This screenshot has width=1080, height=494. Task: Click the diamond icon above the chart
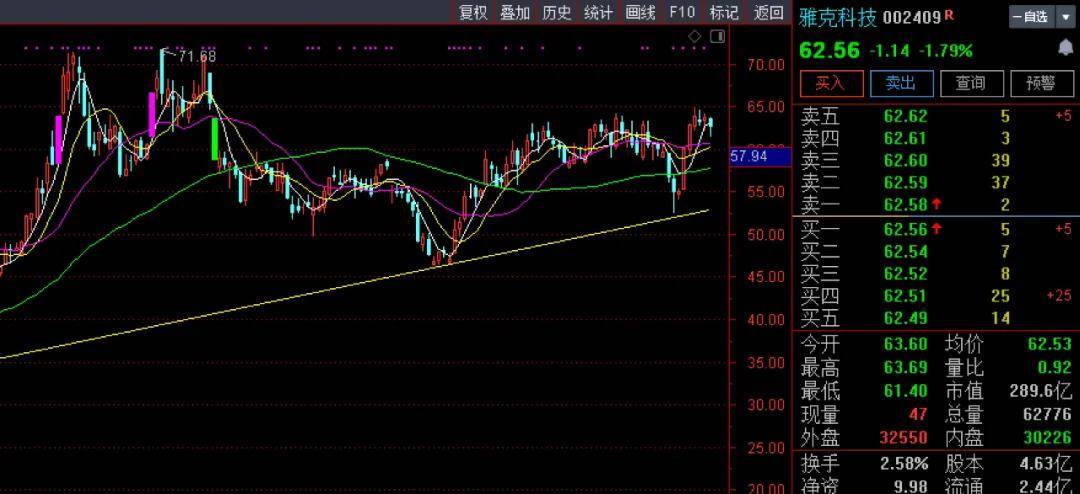click(x=695, y=36)
